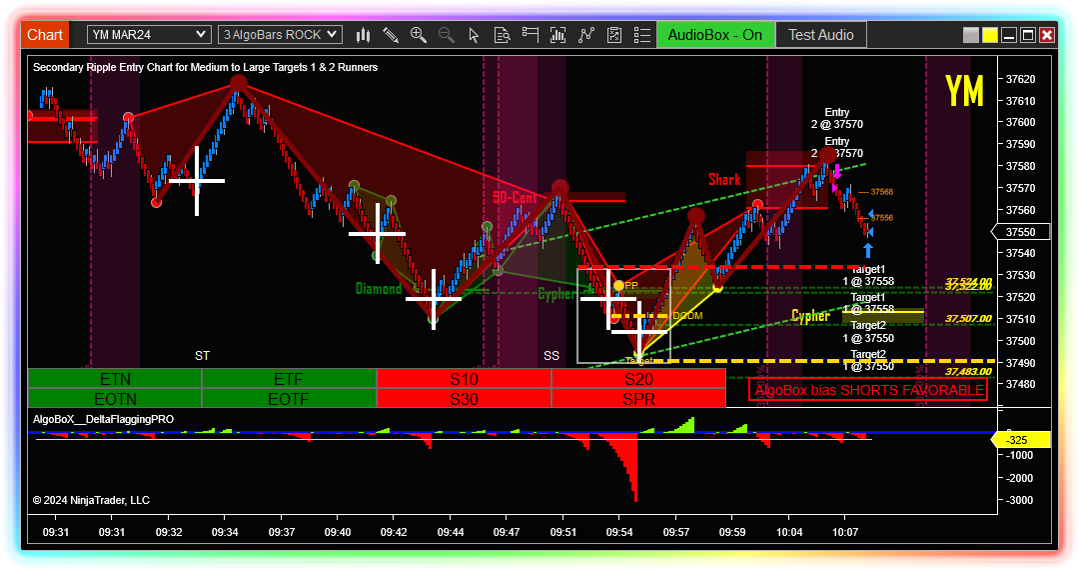This screenshot has width=1079, height=571.
Task: Open the indicators icon
Action: click(x=558, y=35)
